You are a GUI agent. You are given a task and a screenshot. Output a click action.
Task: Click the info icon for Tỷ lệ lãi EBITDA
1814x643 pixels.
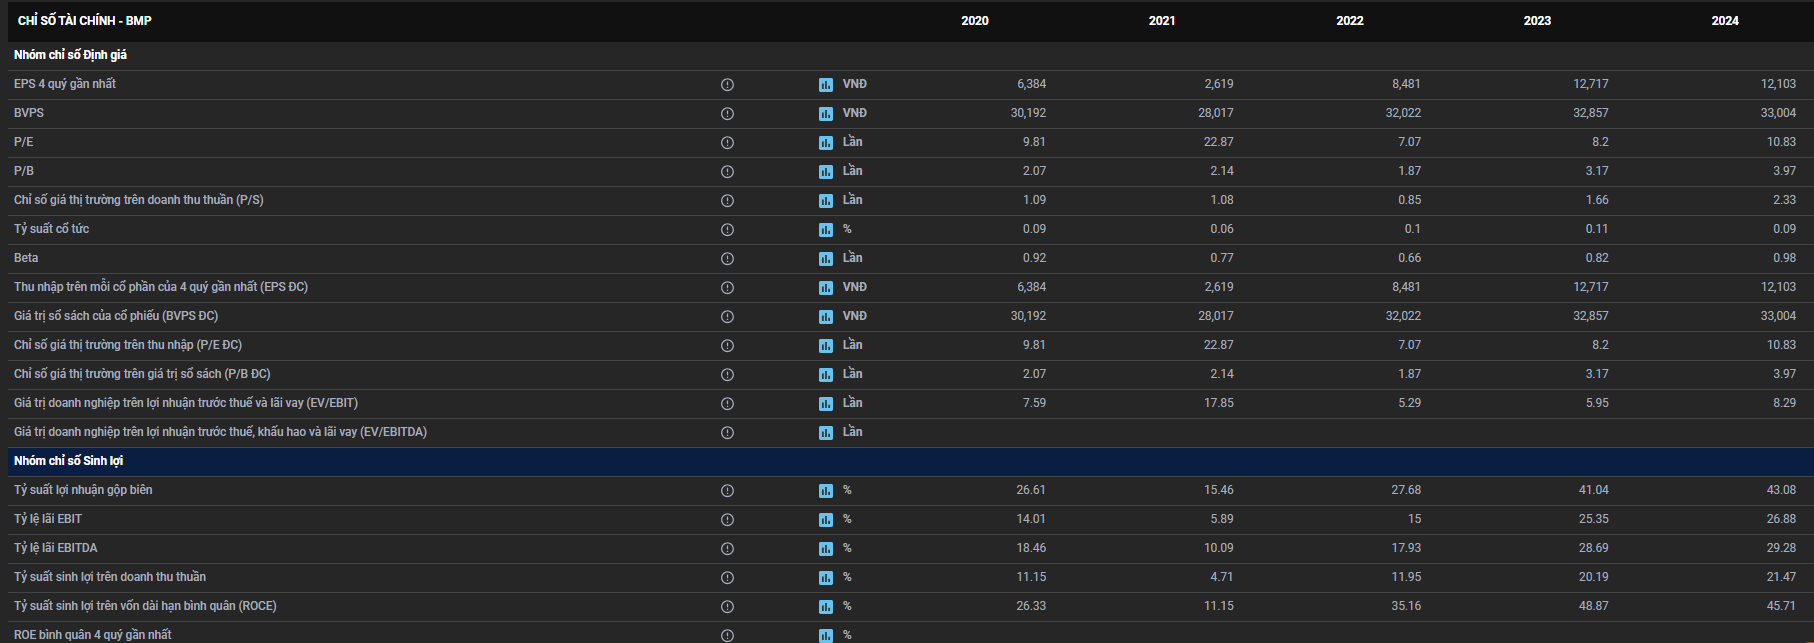click(727, 549)
